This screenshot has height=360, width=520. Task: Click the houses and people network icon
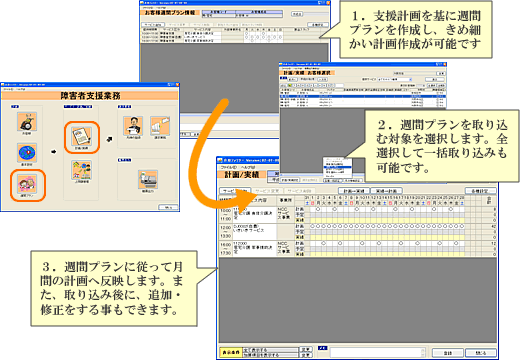click(x=82, y=170)
